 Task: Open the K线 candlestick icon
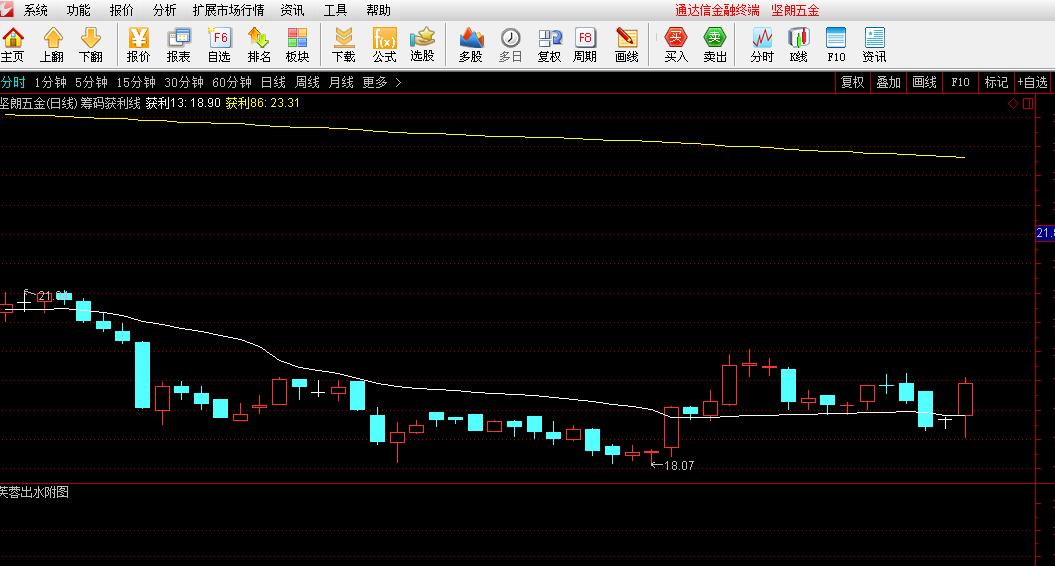[799, 45]
